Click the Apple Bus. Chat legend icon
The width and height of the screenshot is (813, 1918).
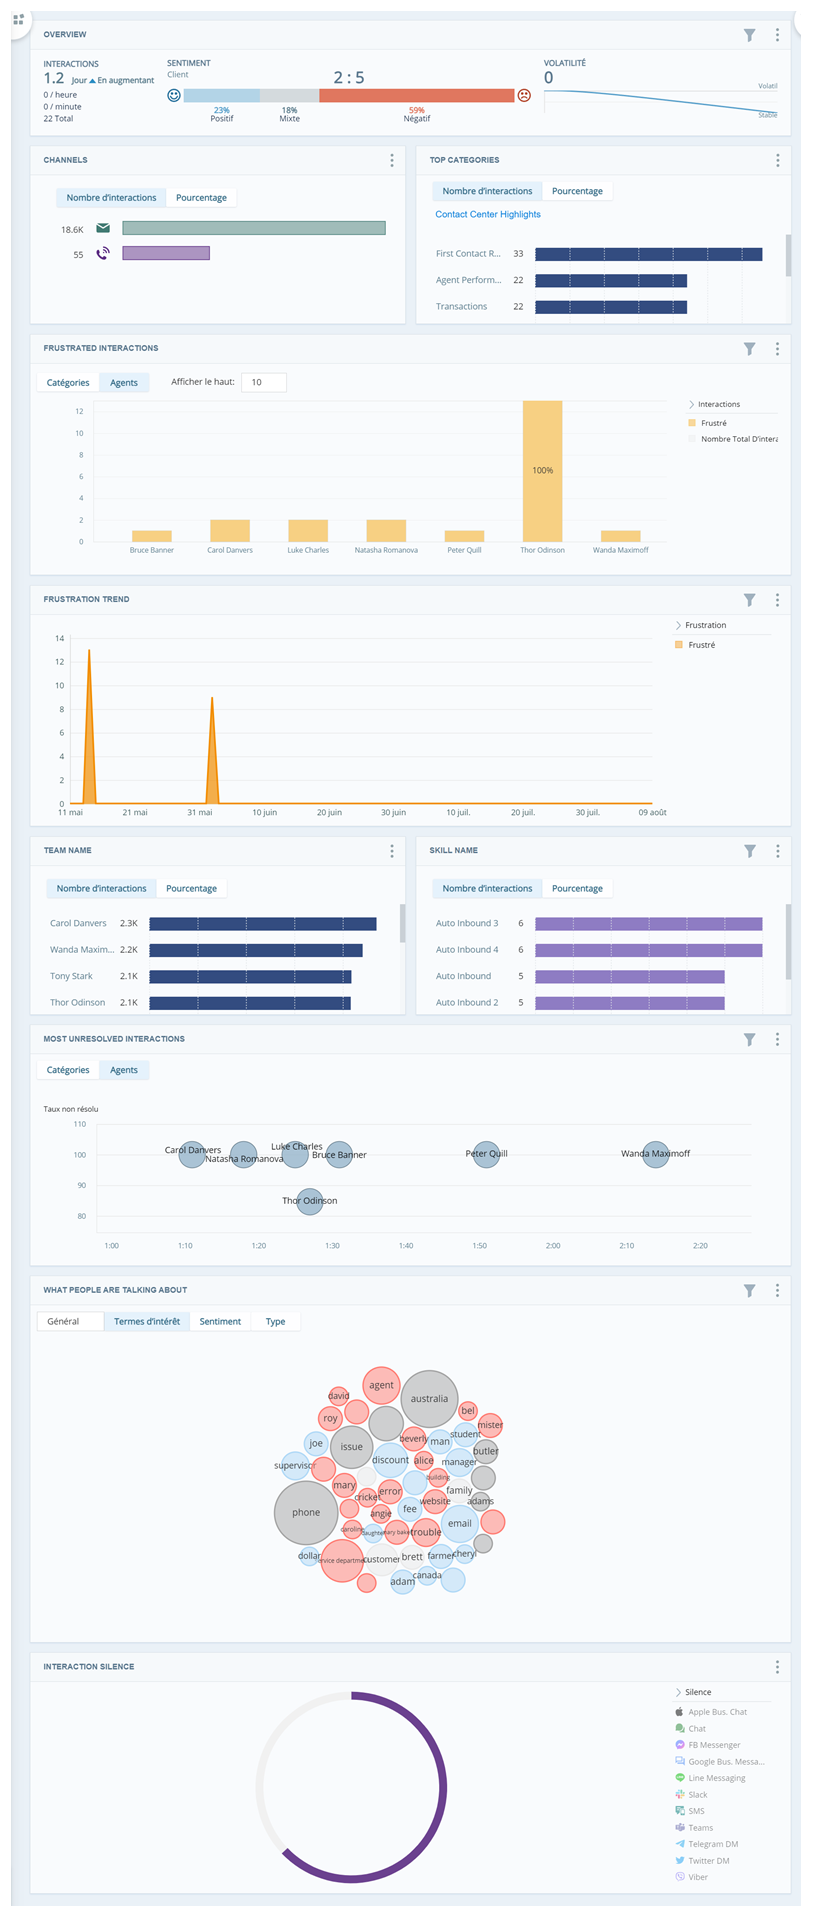click(x=680, y=1712)
